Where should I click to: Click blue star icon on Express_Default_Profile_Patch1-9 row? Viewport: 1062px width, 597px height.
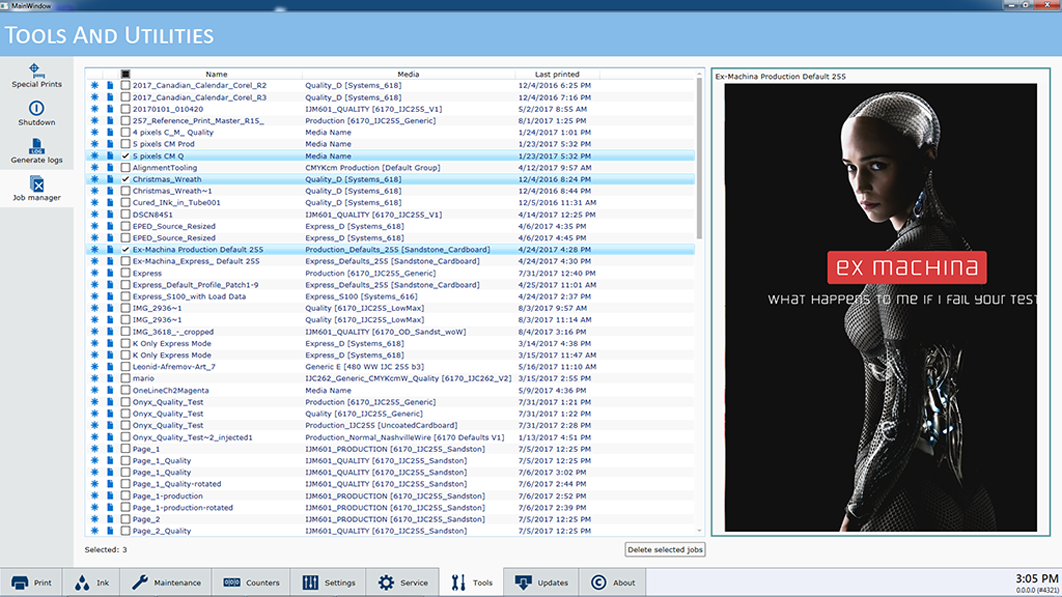tap(94, 285)
